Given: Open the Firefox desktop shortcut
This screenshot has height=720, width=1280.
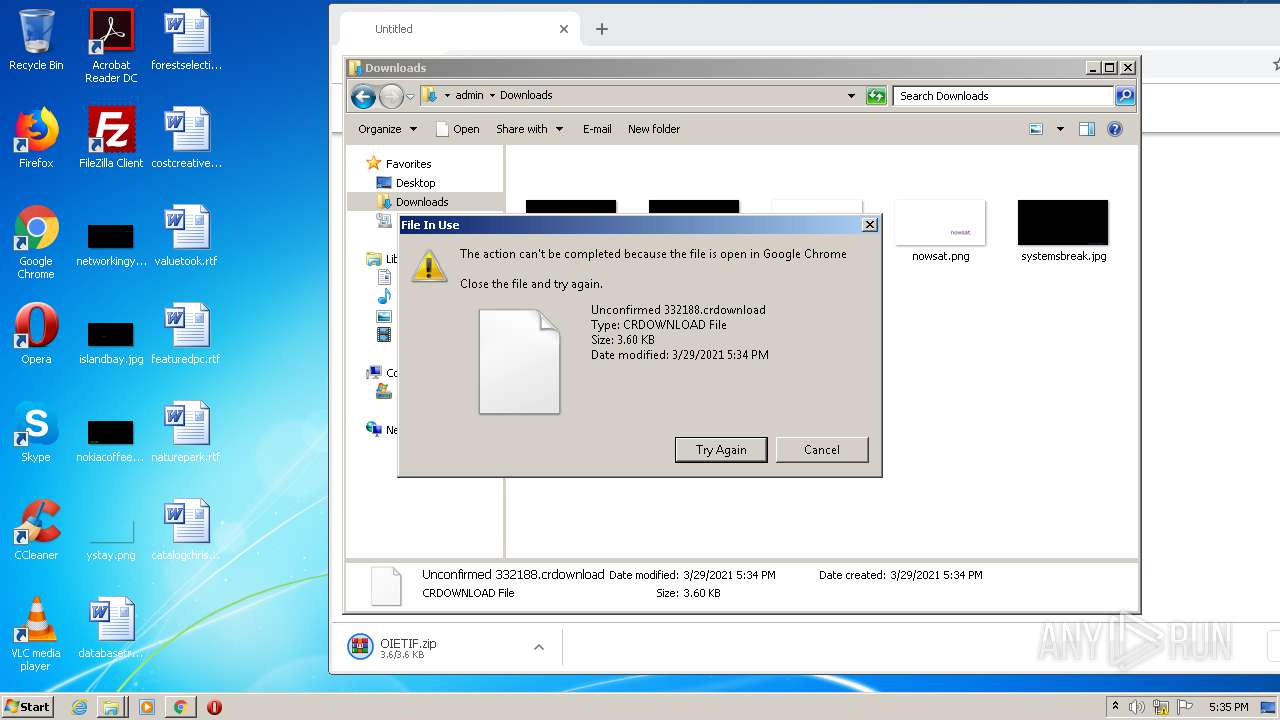Looking at the screenshot, I should (x=36, y=138).
